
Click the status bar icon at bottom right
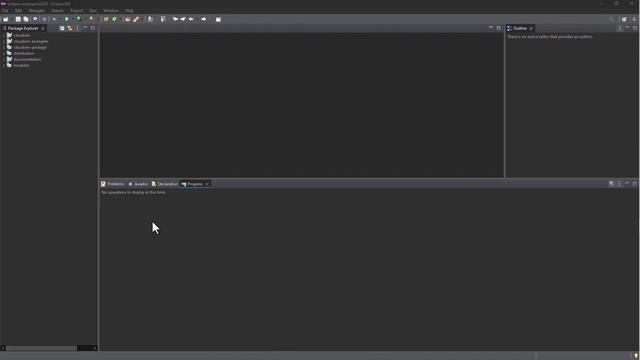coord(635,356)
